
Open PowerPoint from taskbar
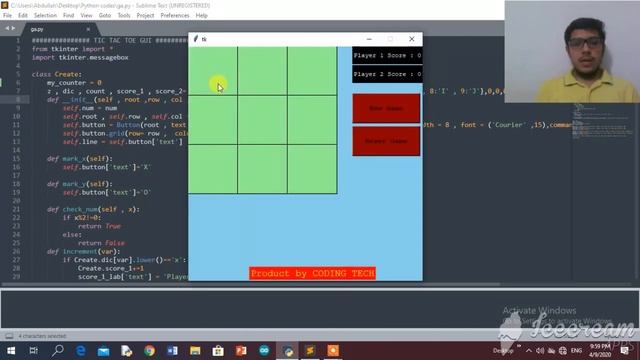pyautogui.click(x=241, y=351)
